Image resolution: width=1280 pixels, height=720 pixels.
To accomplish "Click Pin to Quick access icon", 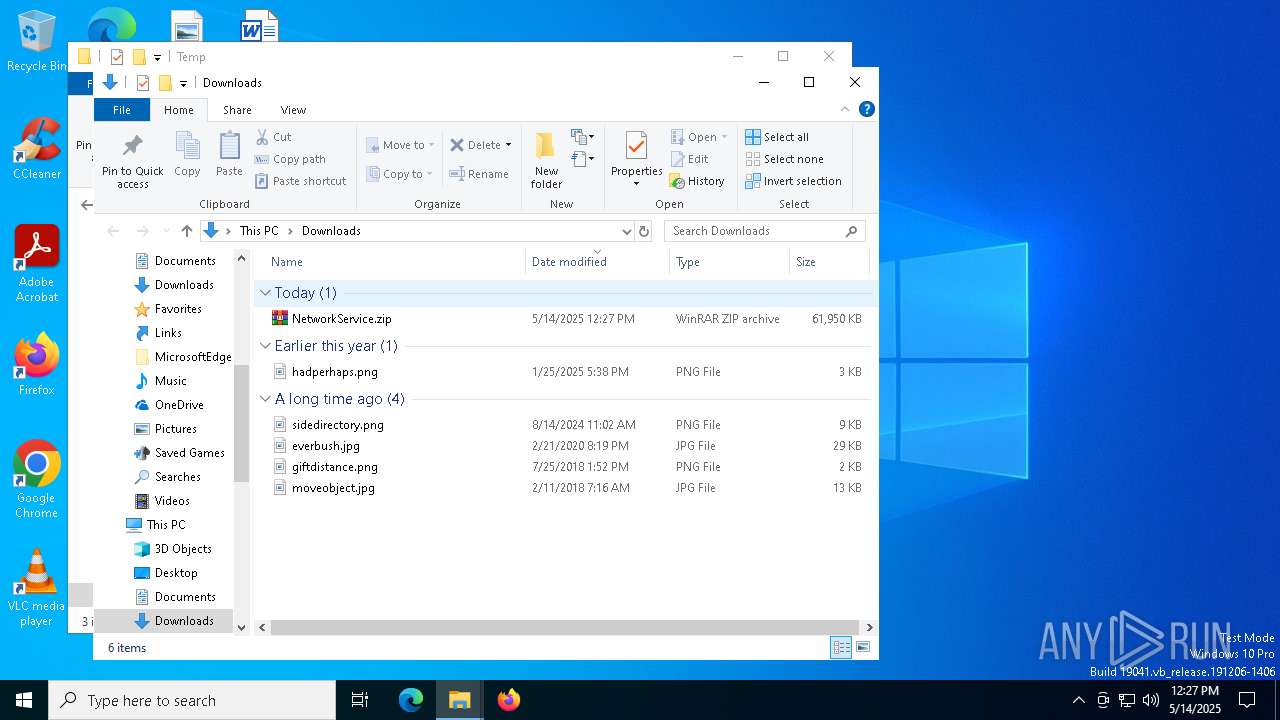I will 132,148.
